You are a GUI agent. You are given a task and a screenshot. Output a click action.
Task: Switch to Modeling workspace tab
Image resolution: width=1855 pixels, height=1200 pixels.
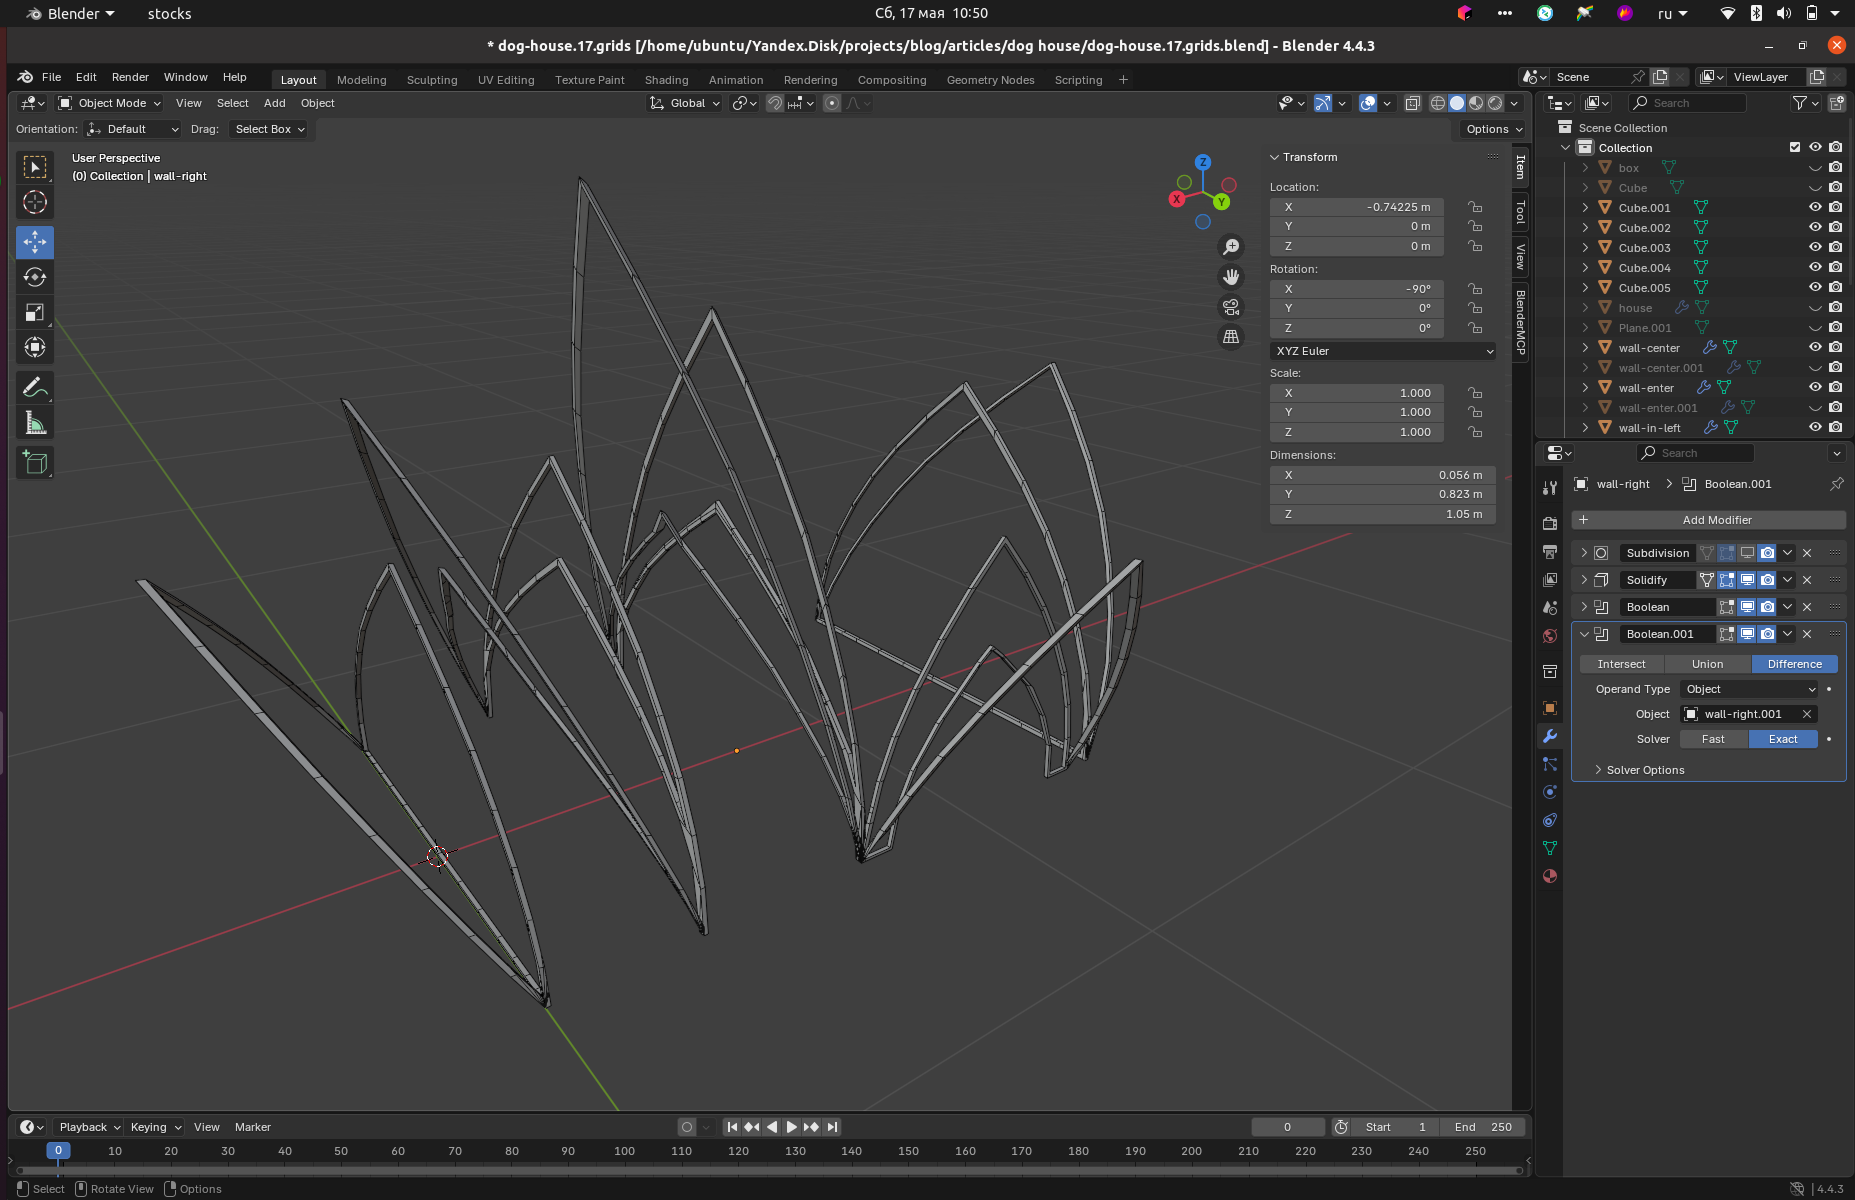361,80
